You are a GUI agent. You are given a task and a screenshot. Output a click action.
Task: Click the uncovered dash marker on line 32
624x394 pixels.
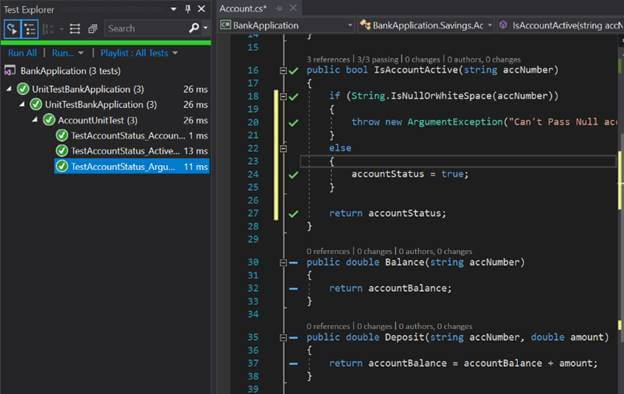(294, 289)
